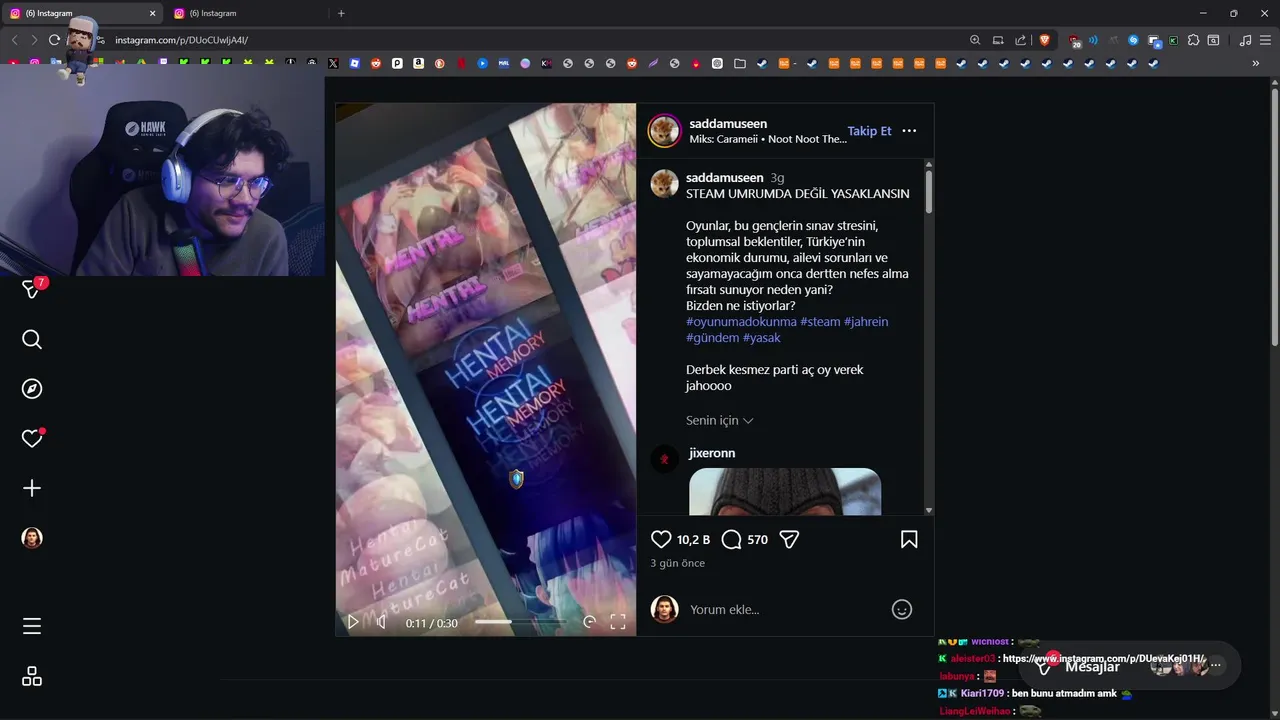Open the extensions puzzle piece icon
The height and width of the screenshot is (720, 1280).
1193,40
